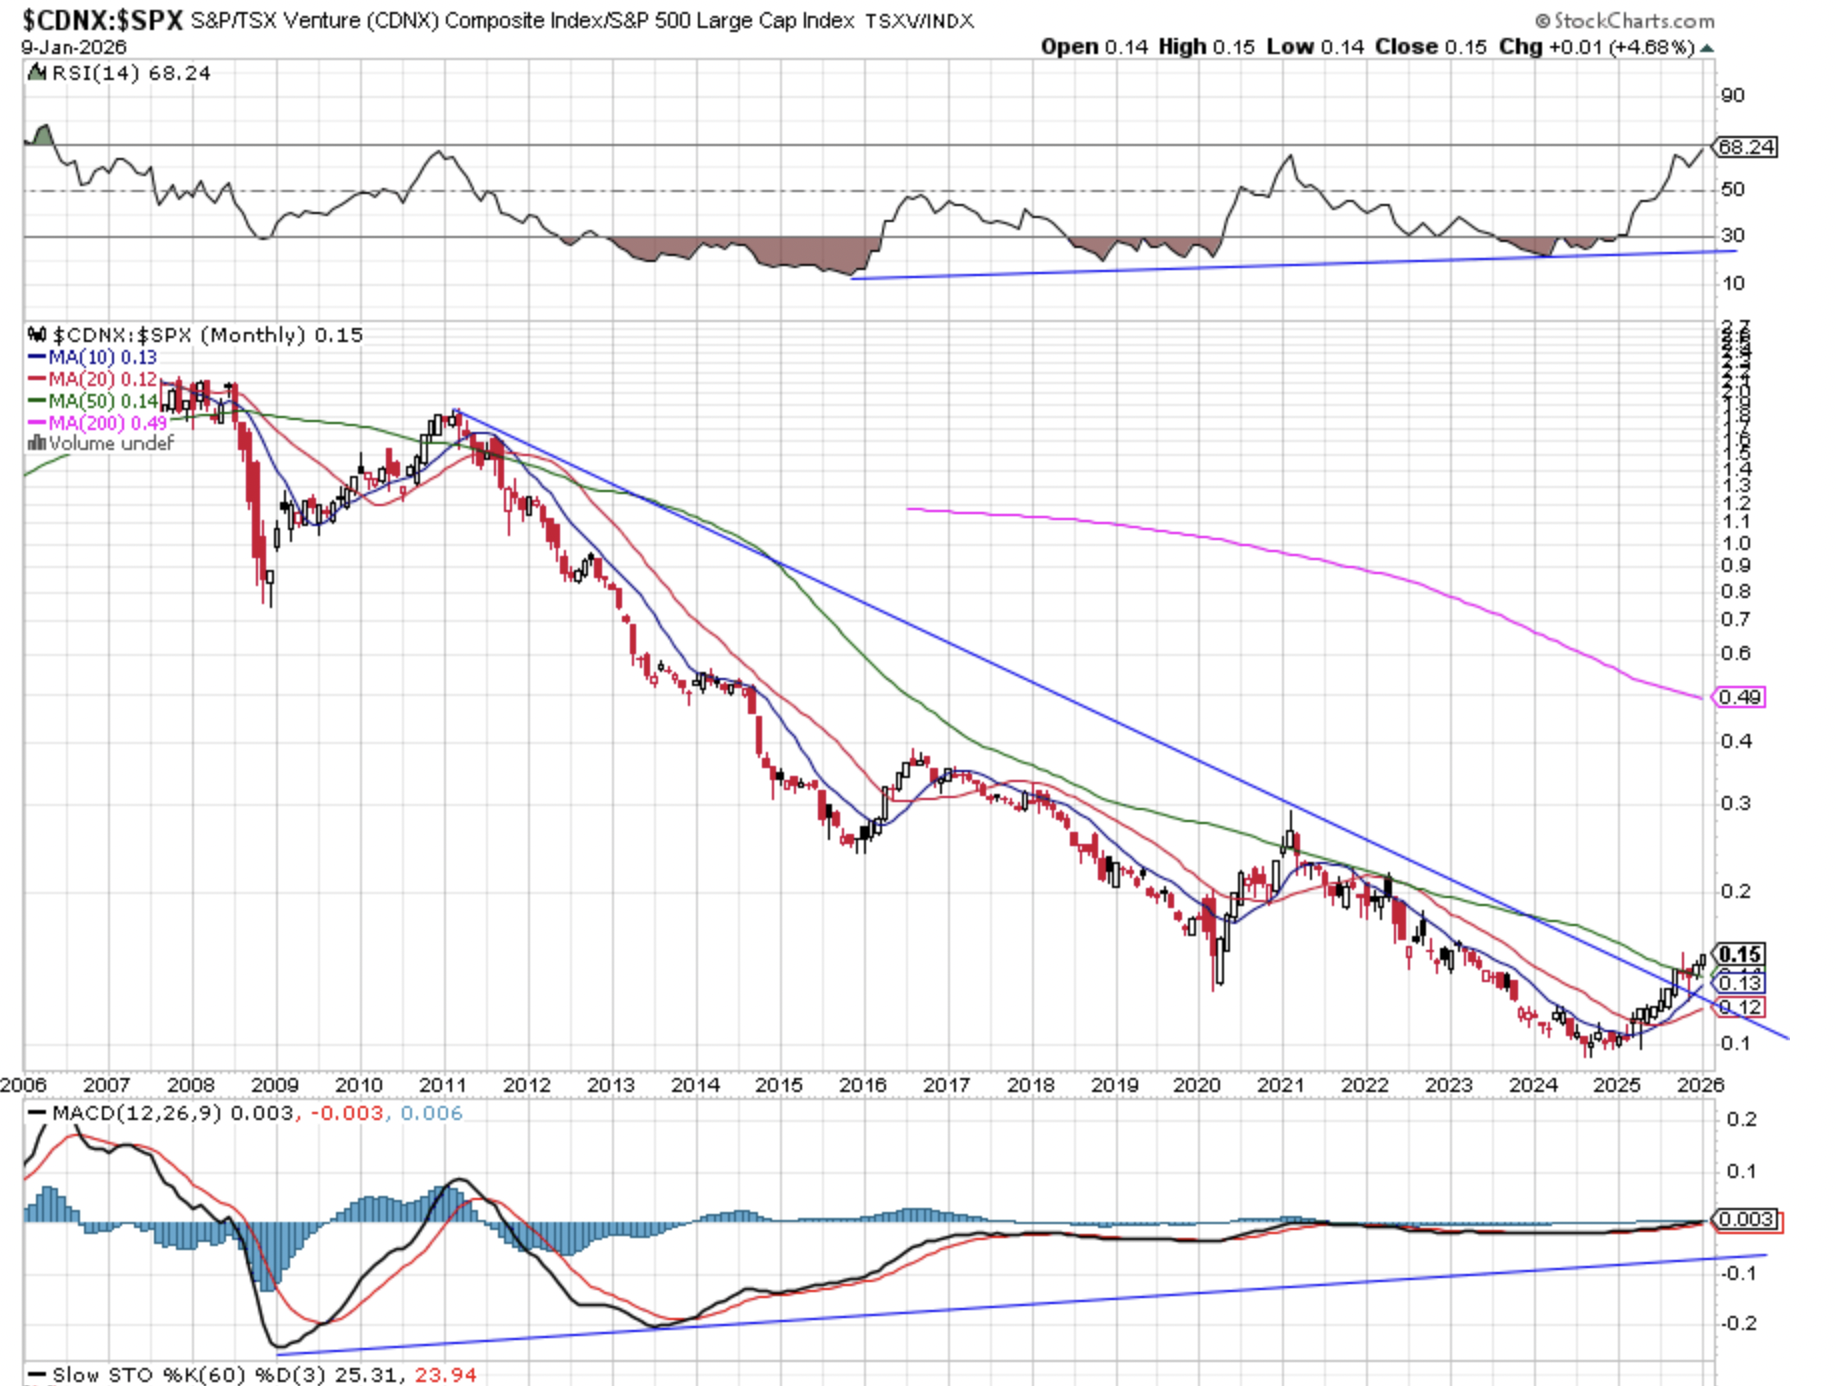The width and height of the screenshot is (1836, 1386).
Task: Click the 2020 year label on time axis
Action: (x=1197, y=1085)
